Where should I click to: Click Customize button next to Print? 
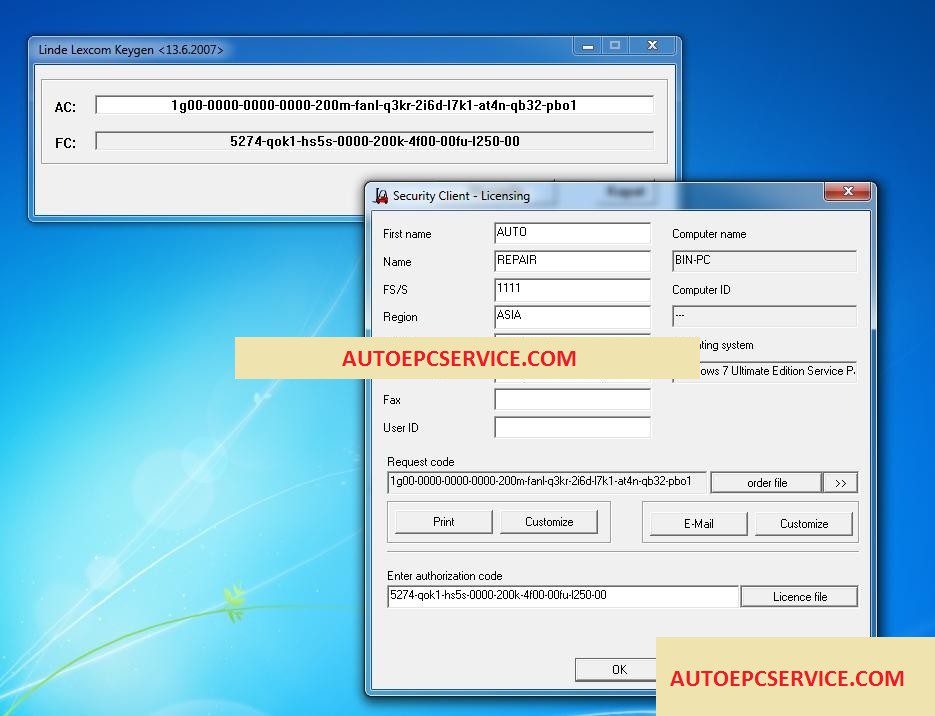(549, 522)
